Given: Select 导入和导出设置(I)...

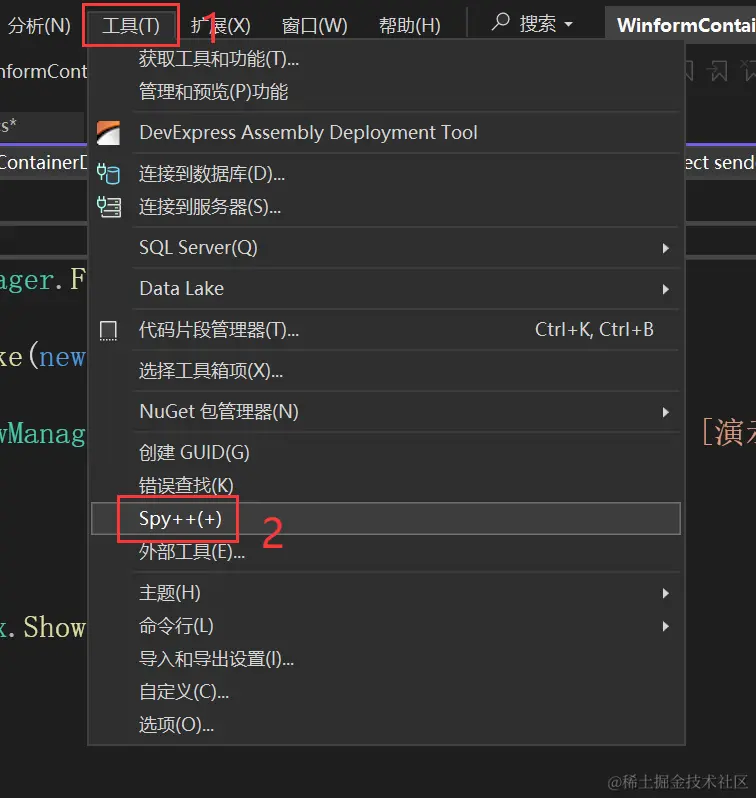Looking at the screenshot, I should point(385,659).
